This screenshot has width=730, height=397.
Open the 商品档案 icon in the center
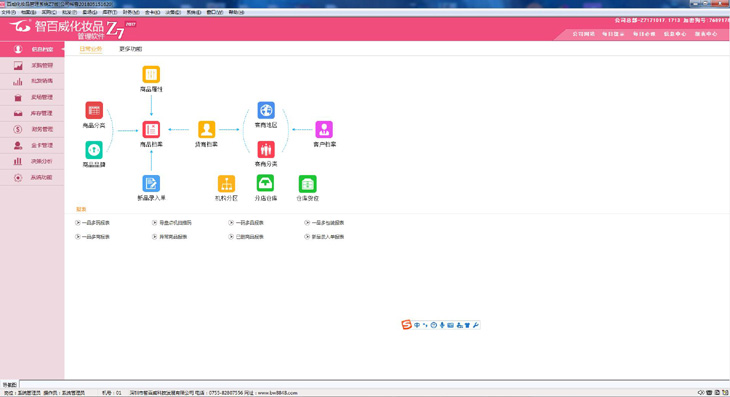(151, 129)
